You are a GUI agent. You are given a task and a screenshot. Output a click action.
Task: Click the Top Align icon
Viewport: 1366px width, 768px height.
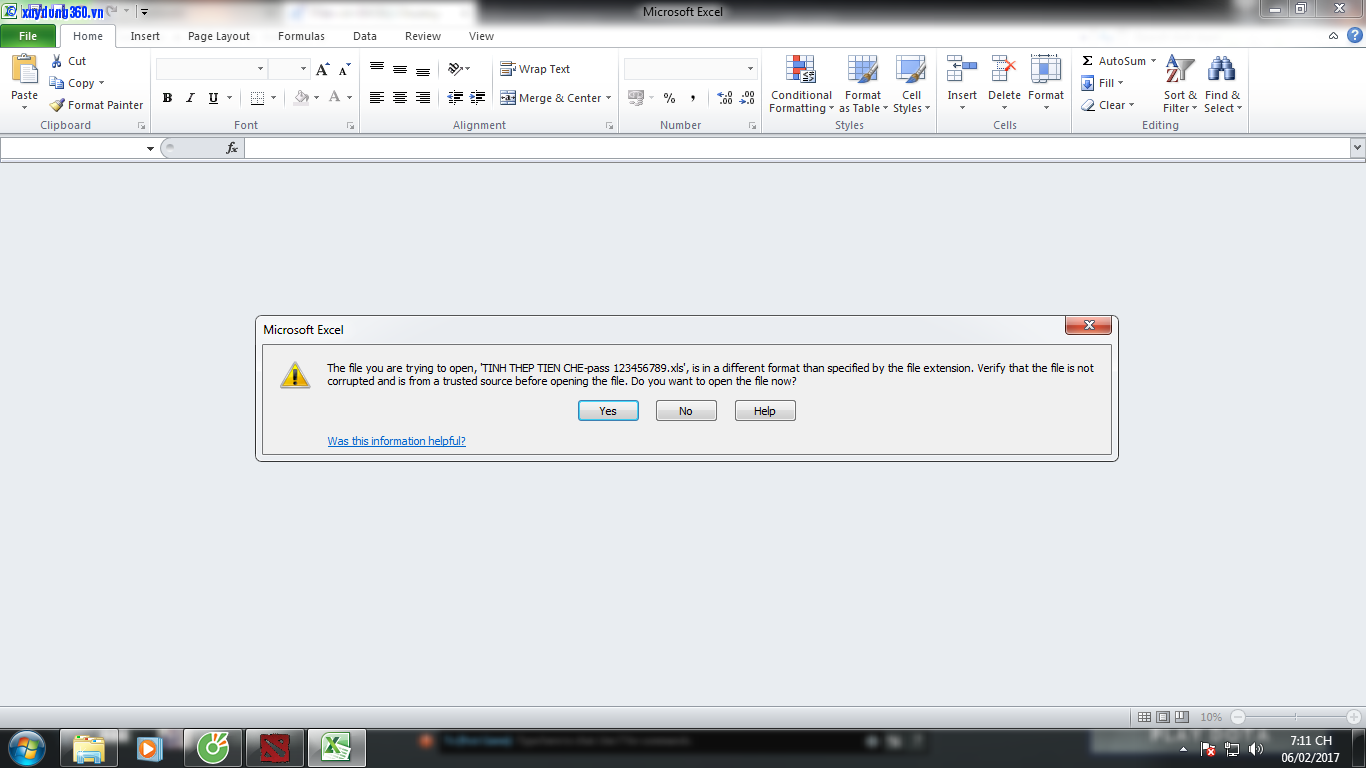[x=377, y=69]
